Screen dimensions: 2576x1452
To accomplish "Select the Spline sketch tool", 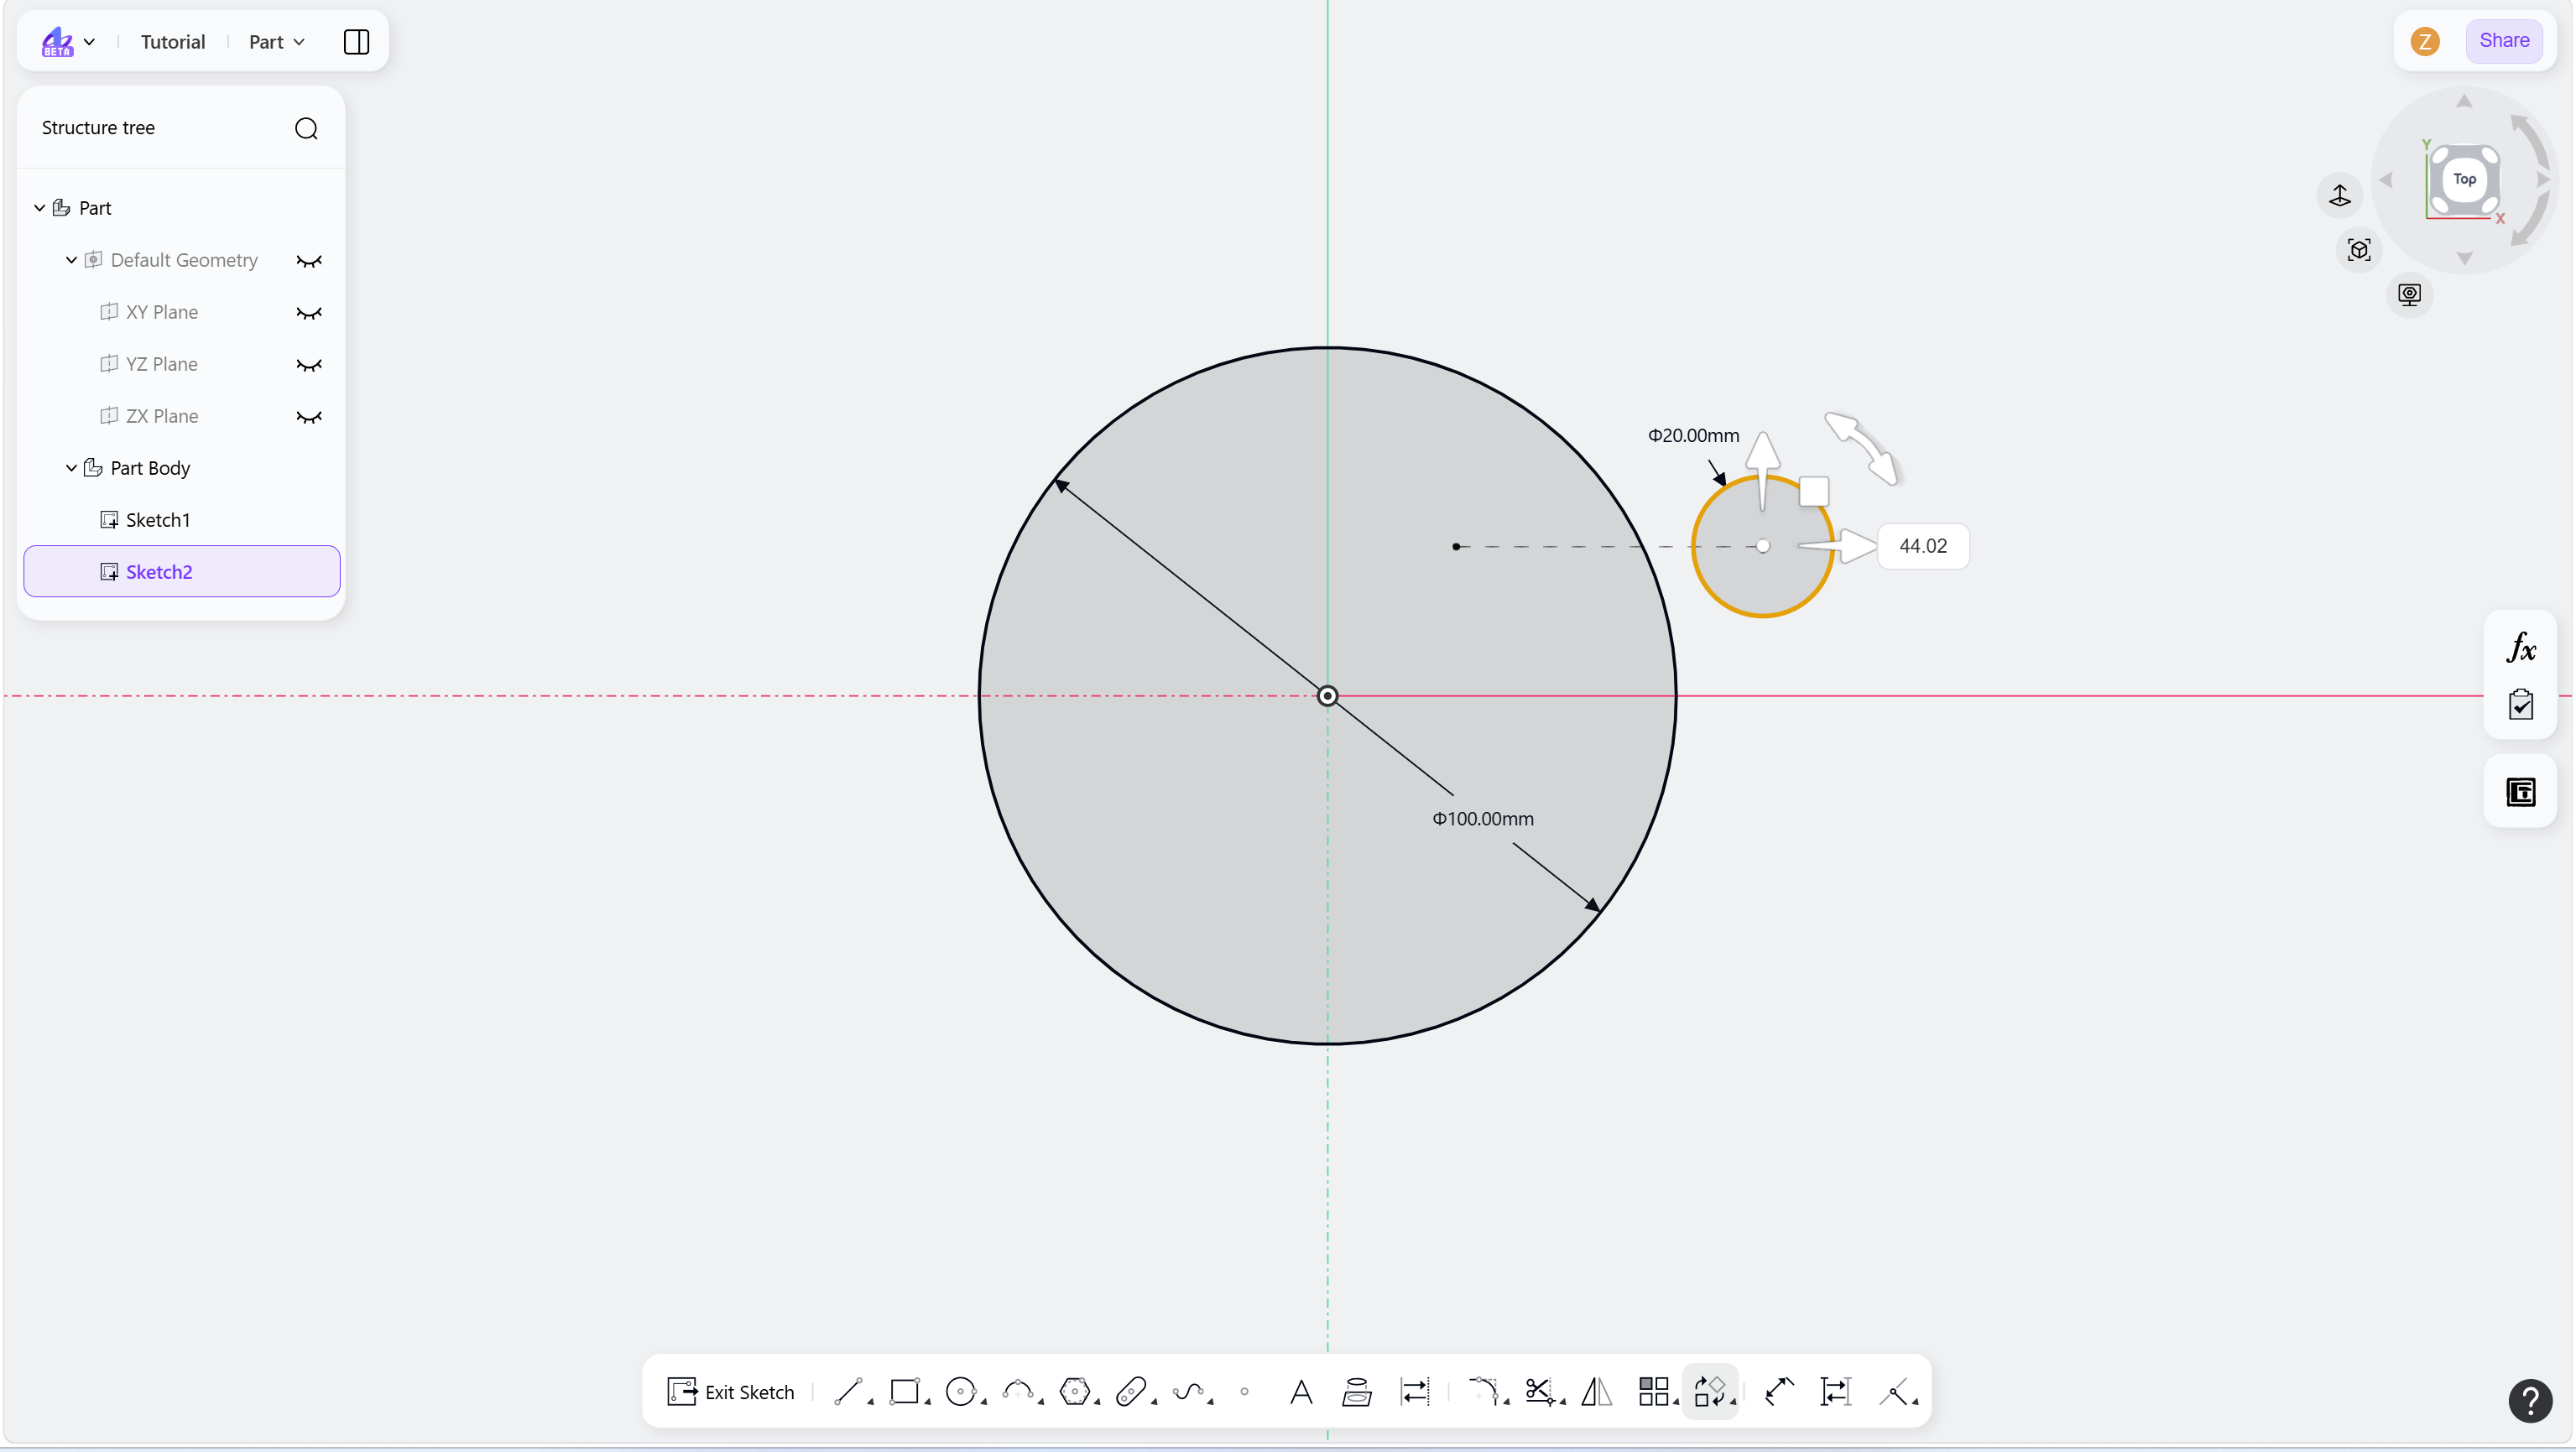I will click(1188, 1391).
